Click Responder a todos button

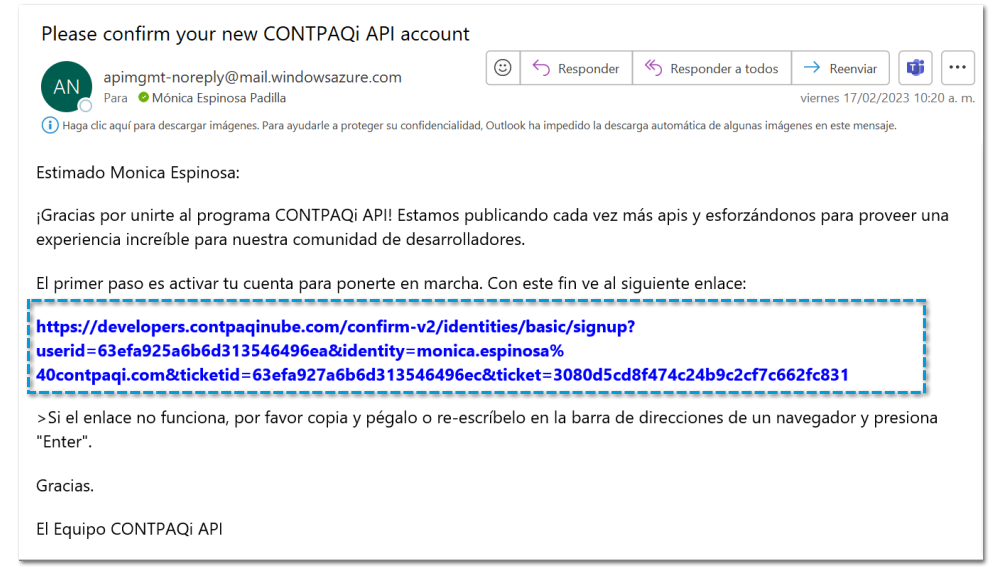(712, 68)
